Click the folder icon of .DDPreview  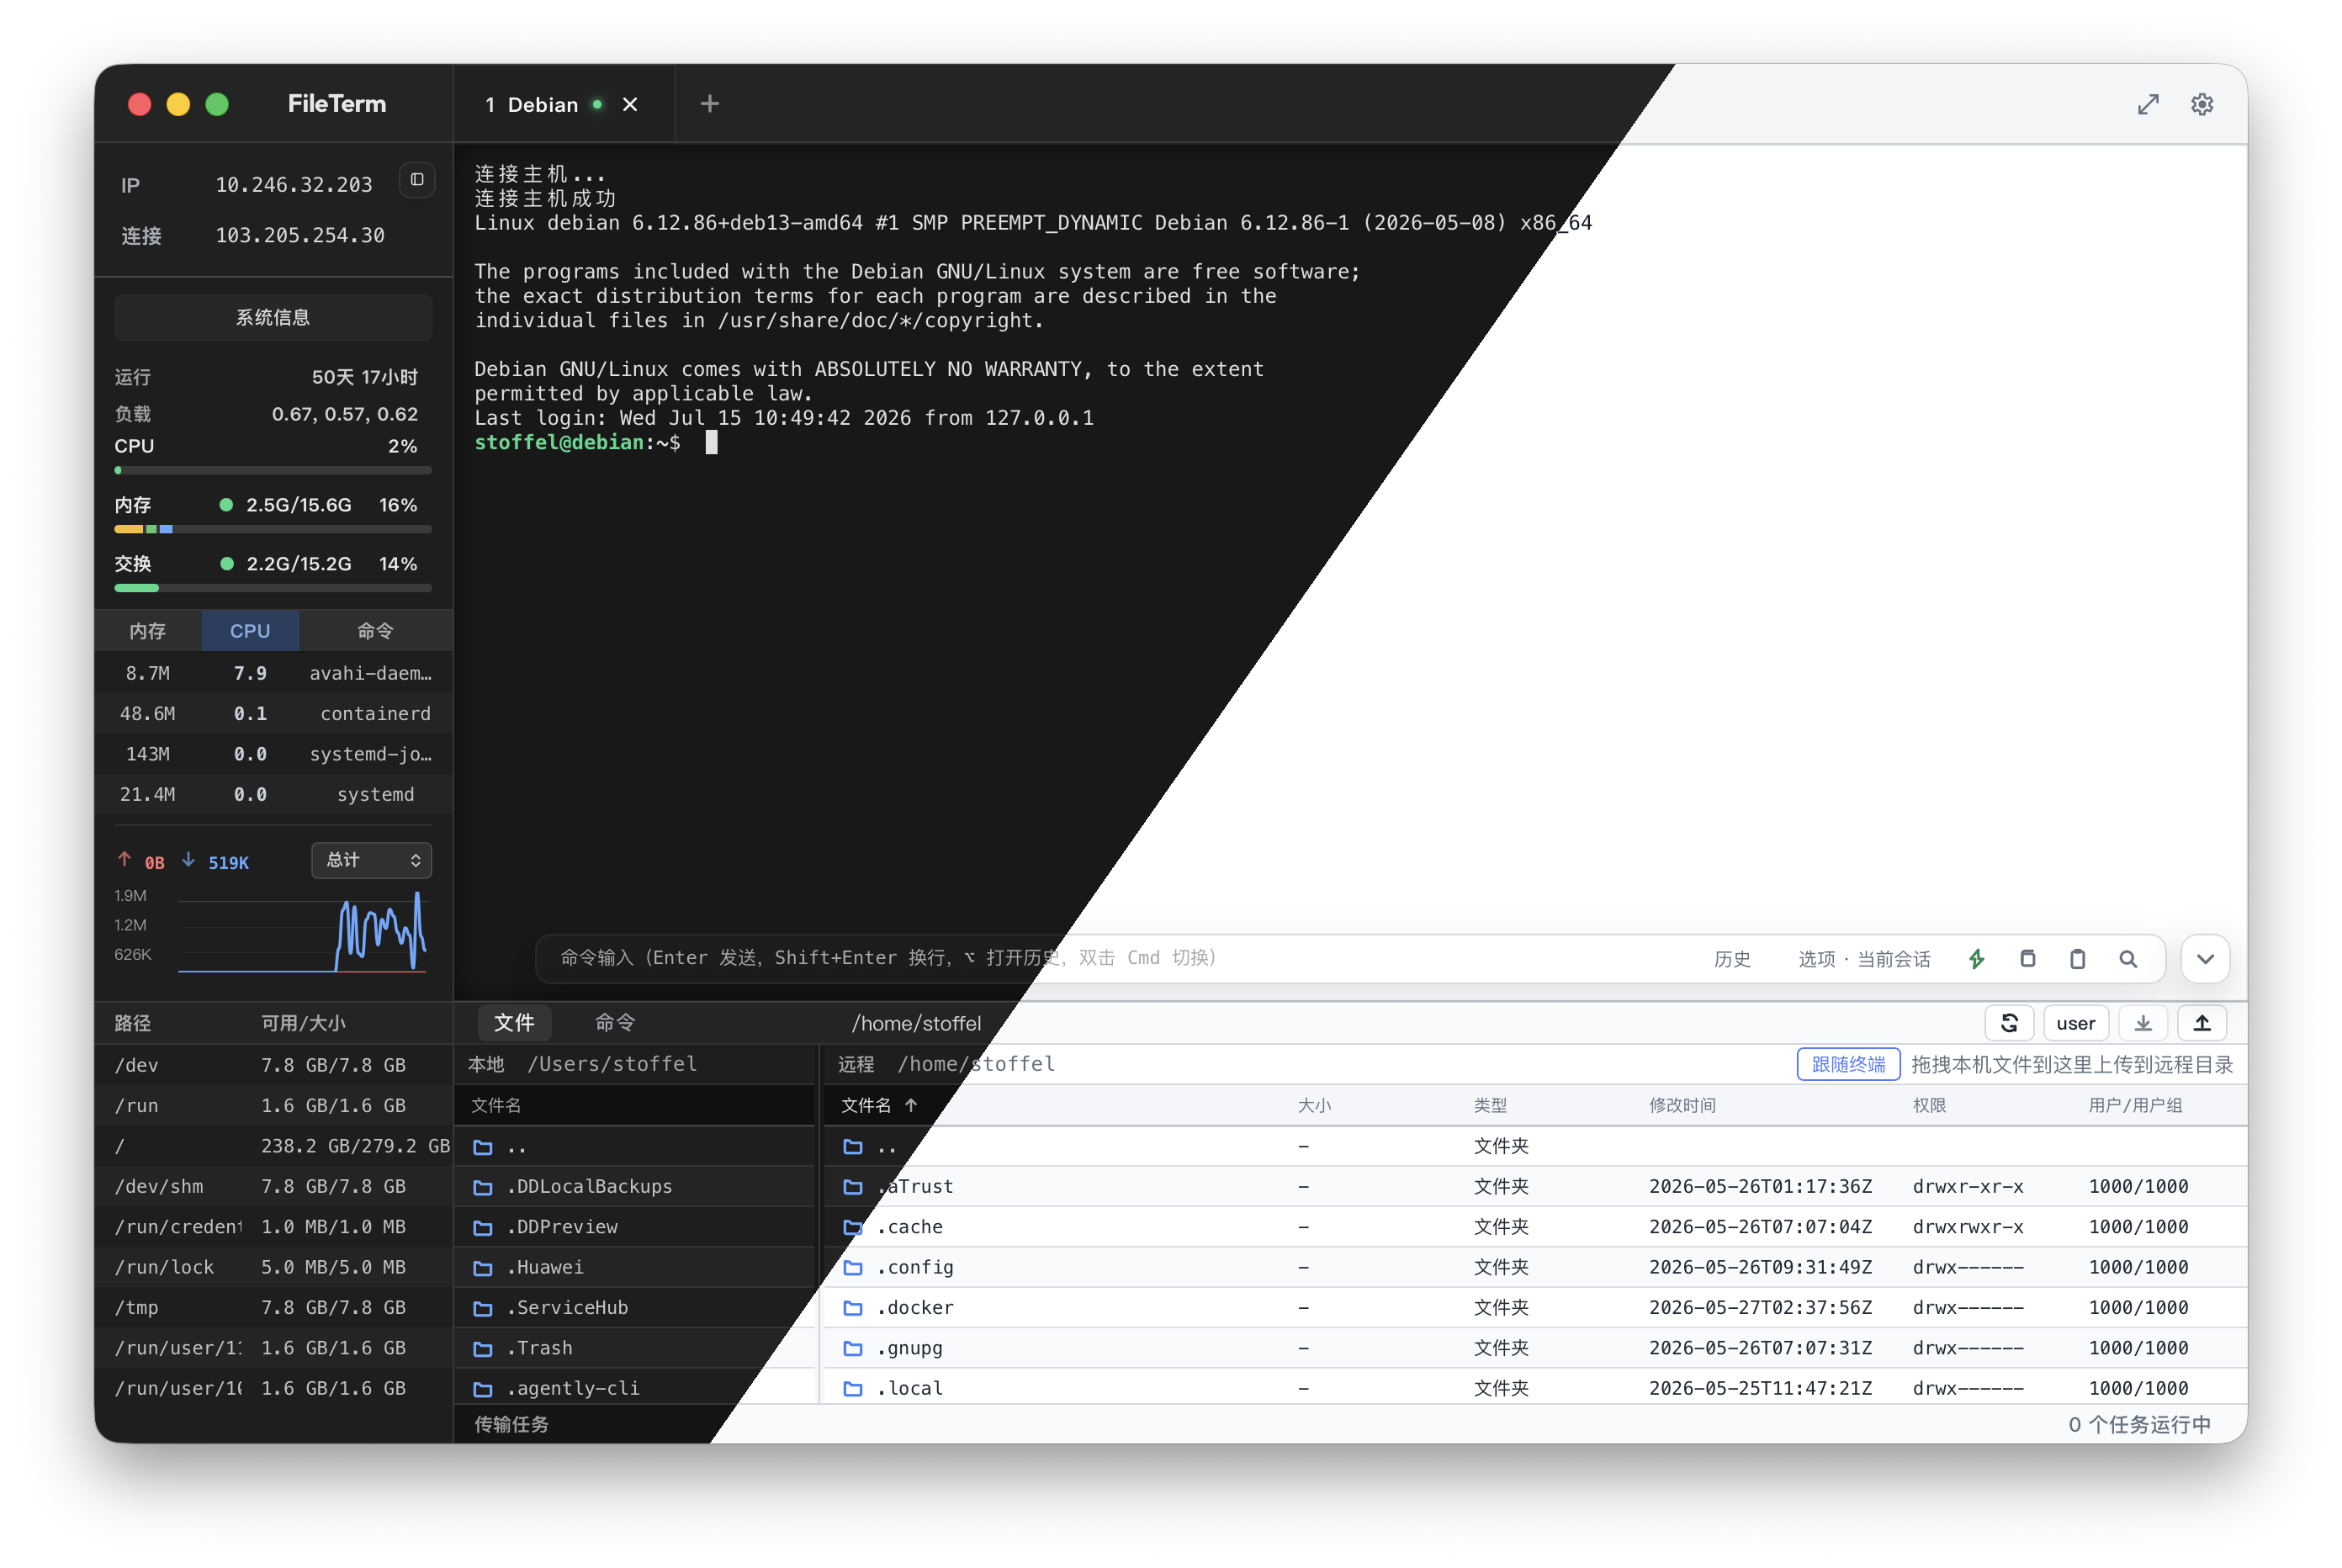pyautogui.click(x=483, y=1227)
